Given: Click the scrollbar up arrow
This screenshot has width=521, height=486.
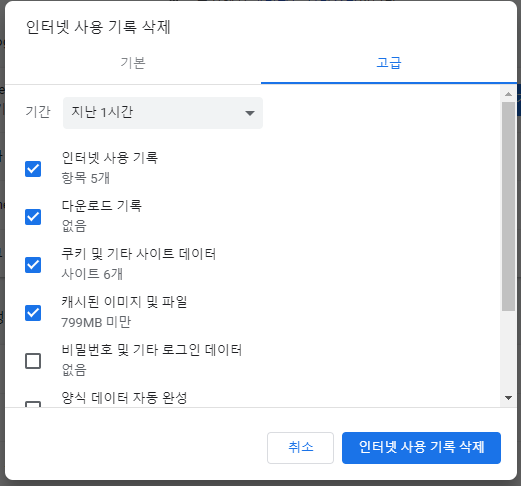Looking at the screenshot, I should pyautogui.click(x=508, y=94).
